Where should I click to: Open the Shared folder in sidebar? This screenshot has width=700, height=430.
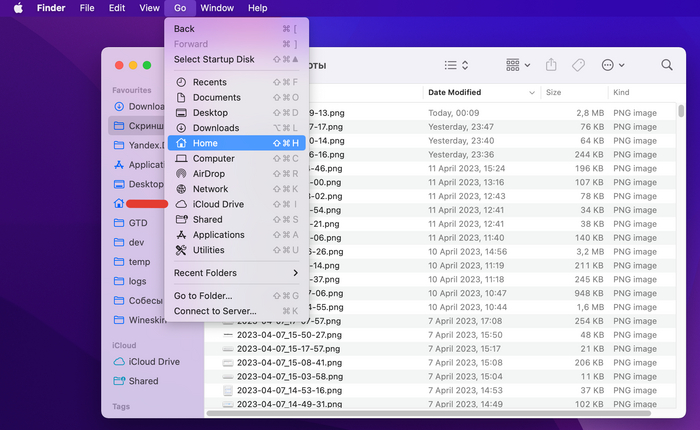[143, 381]
